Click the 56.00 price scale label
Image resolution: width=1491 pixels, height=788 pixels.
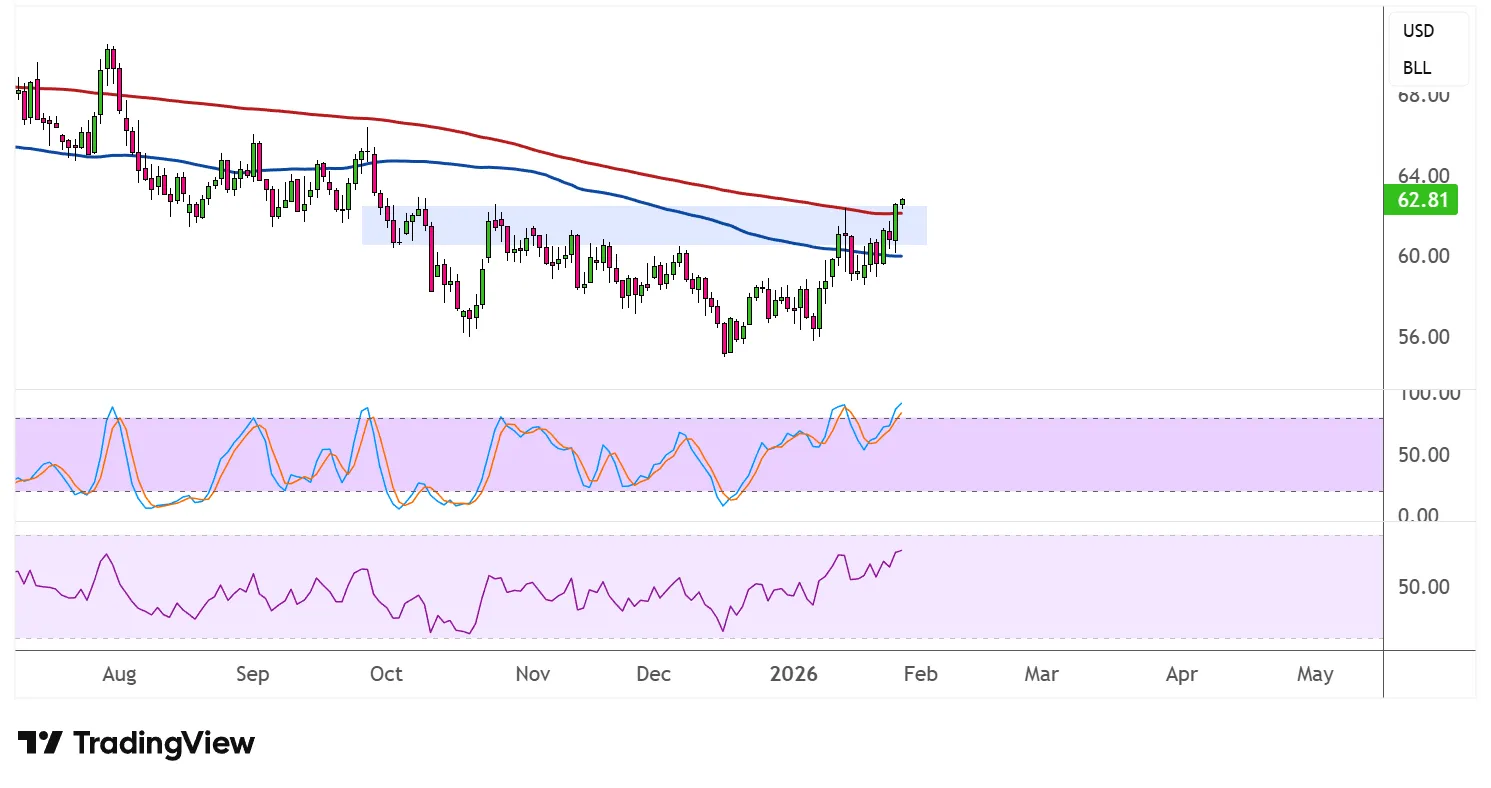1423,337
